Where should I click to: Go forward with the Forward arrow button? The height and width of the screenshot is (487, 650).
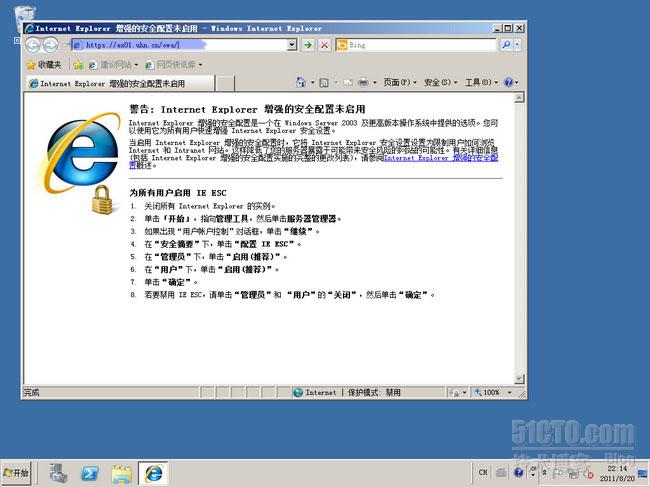51,45
